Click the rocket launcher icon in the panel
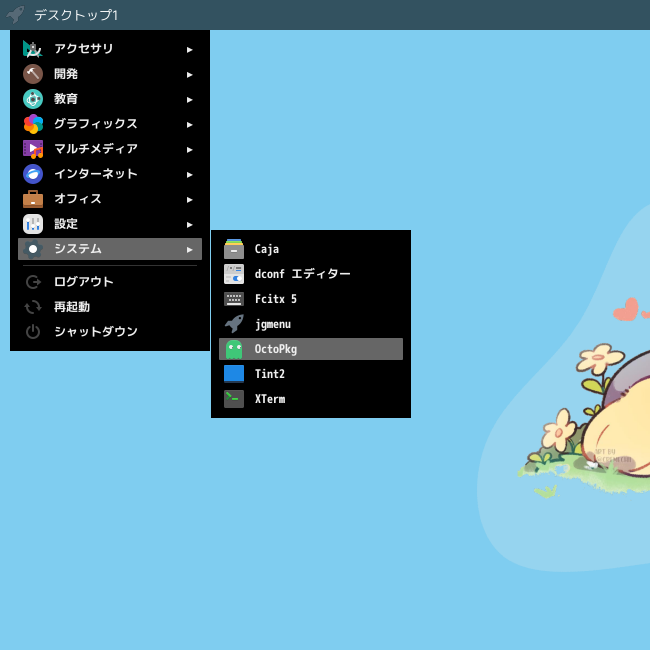Viewport: 650px width, 650px height. (16, 15)
